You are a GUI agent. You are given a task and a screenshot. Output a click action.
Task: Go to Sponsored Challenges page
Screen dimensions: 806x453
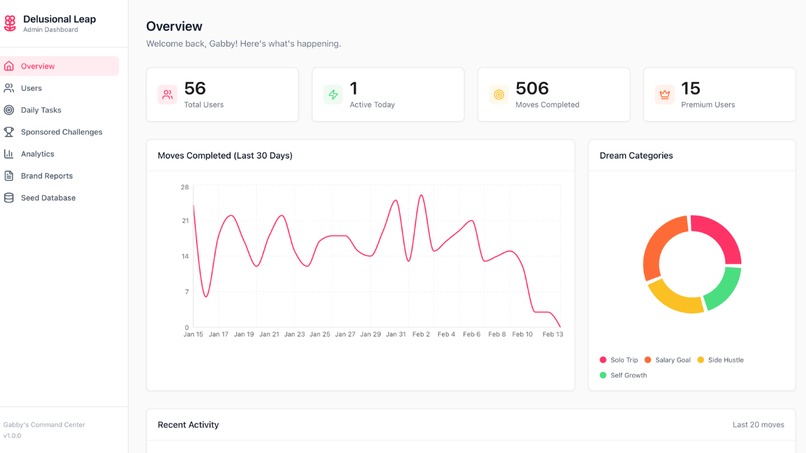[x=60, y=132]
